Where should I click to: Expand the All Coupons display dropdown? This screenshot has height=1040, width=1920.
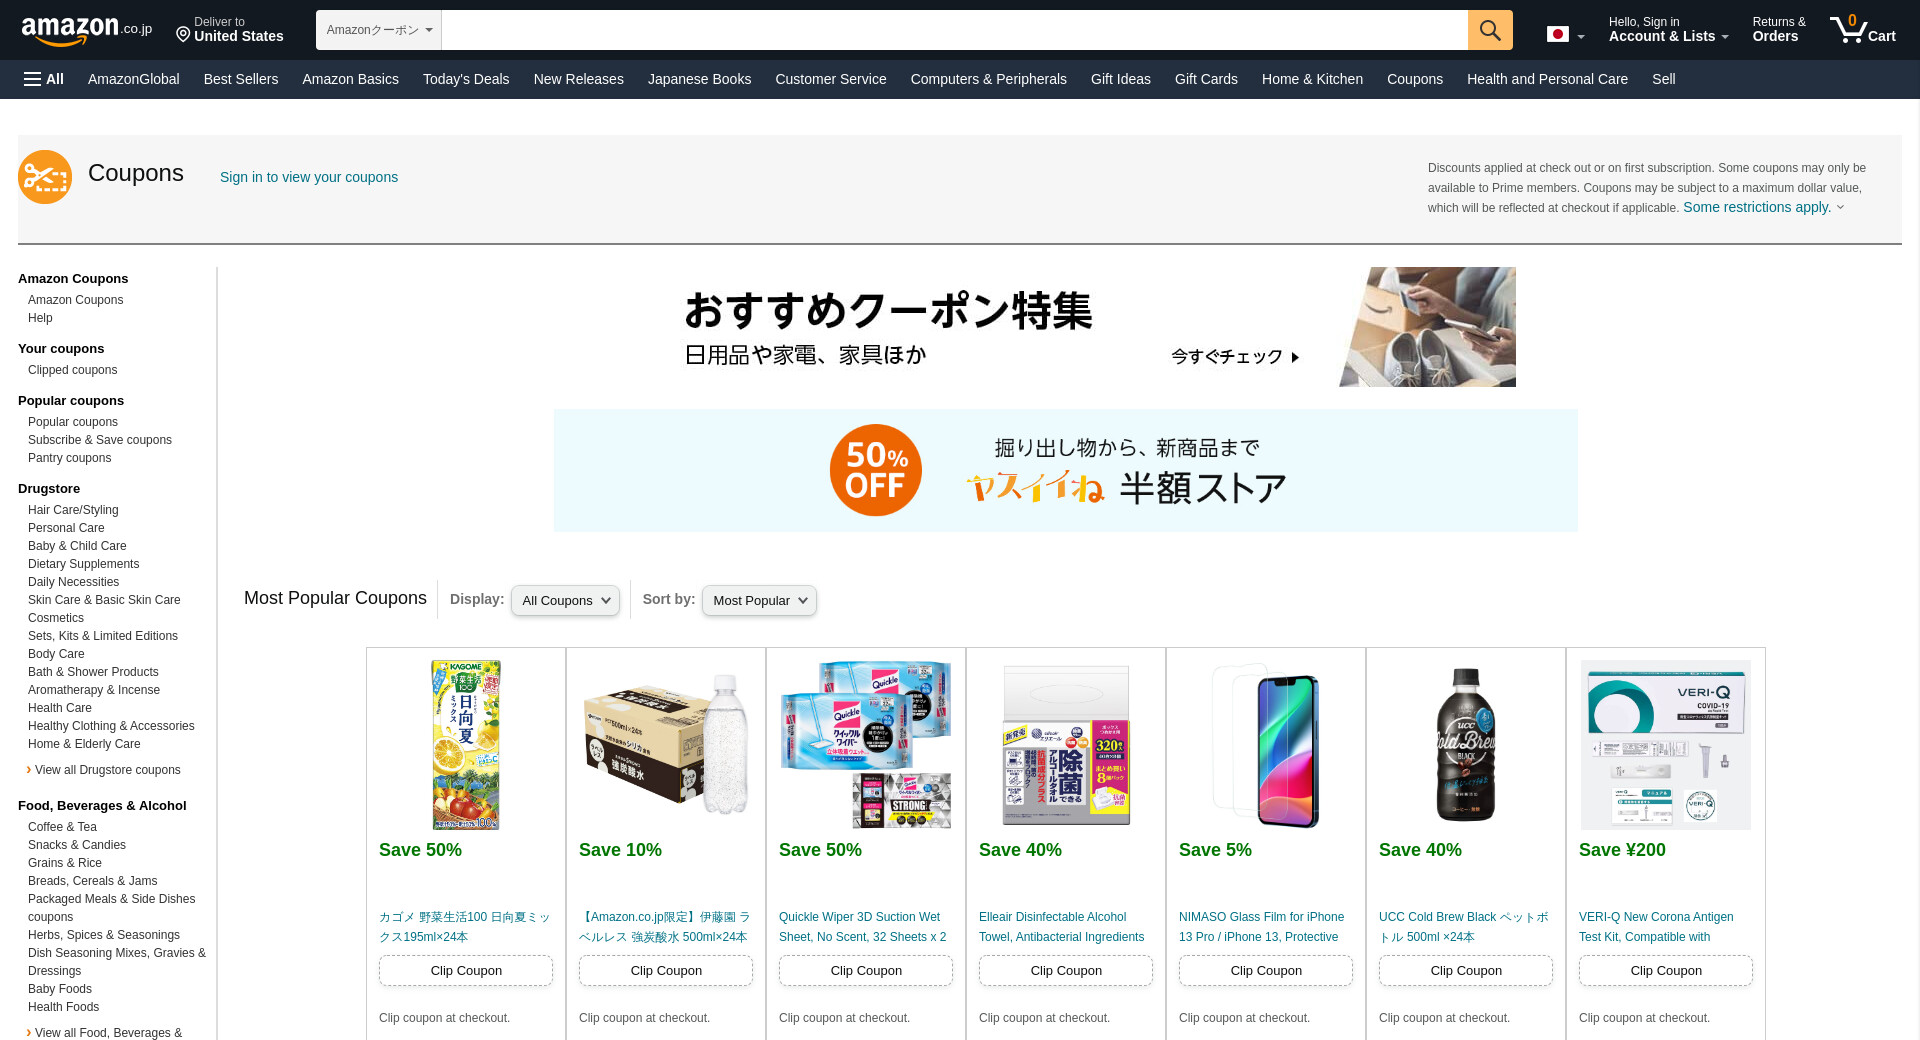[x=565, y=600]
